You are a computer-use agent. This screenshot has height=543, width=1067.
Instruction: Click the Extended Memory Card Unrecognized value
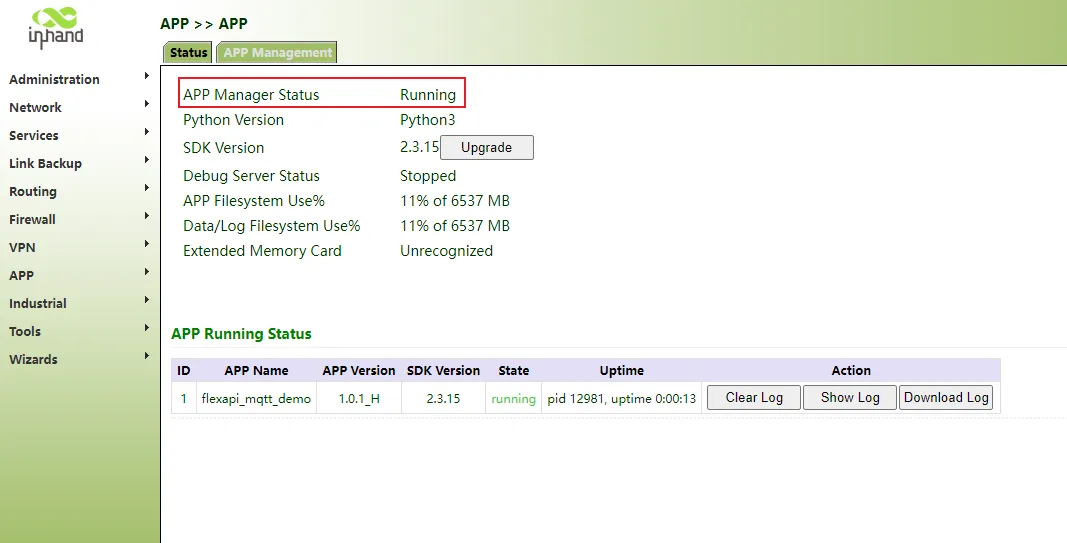tap(446, 251)
